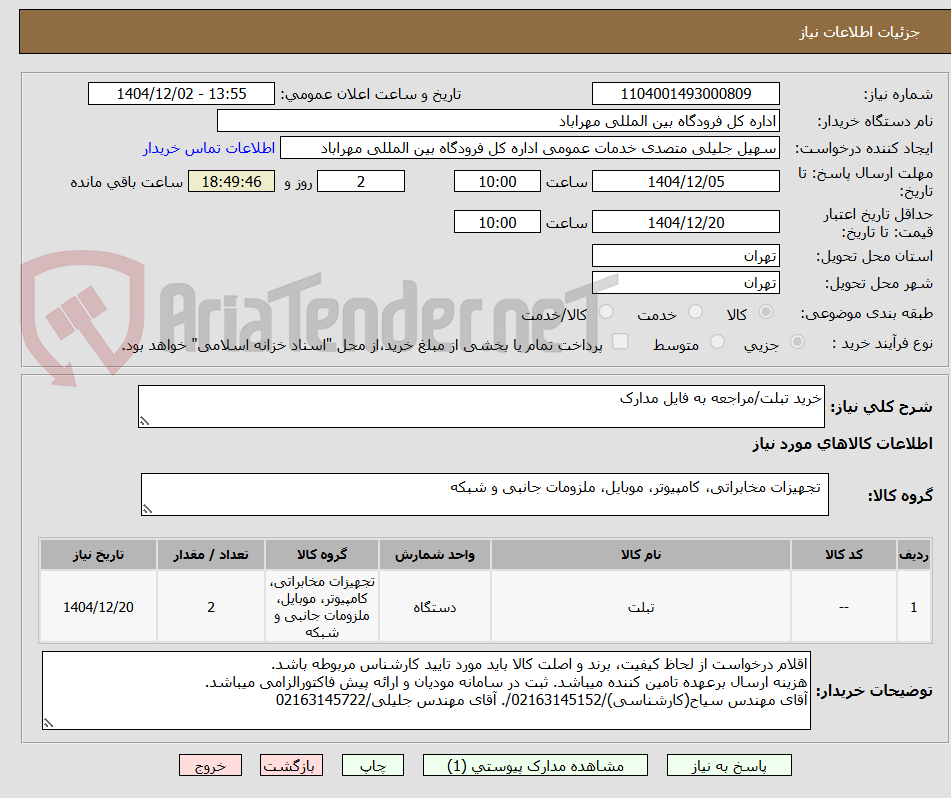This screenshot has height=798, width=951.
Task: Click the بازگشت back button
Action: [291, 765]
